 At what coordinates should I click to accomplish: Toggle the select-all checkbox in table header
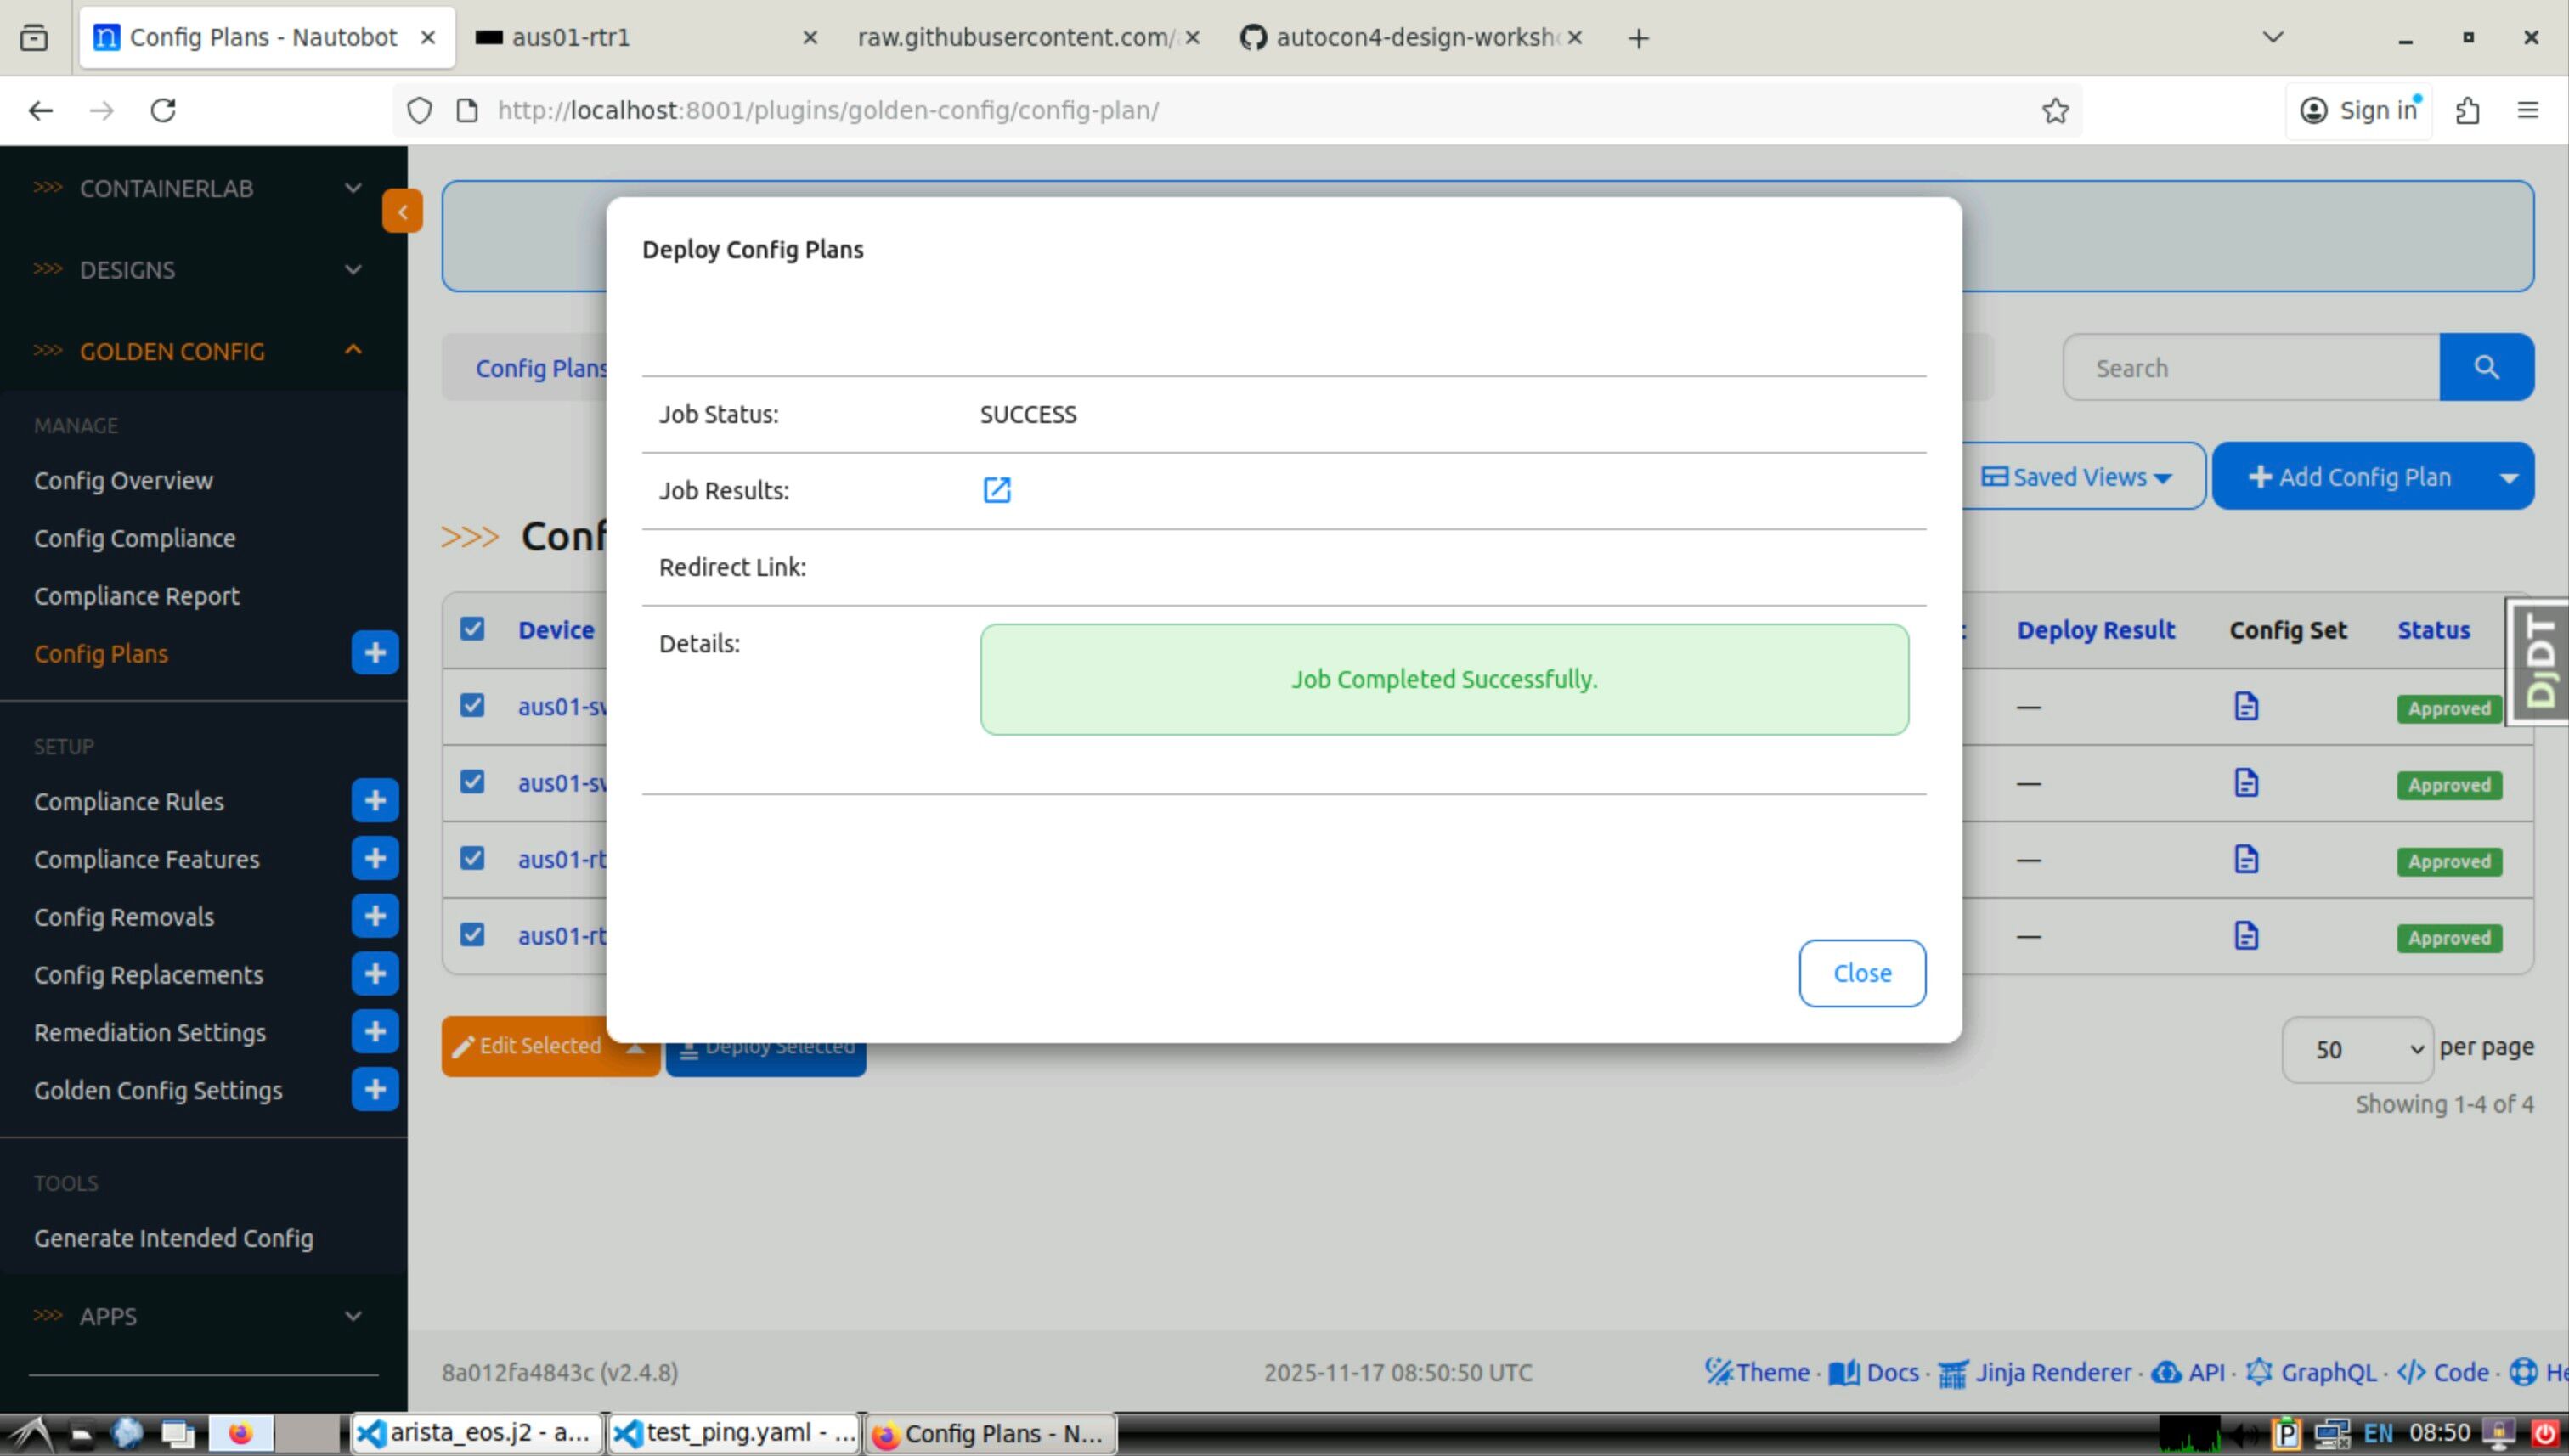(472, 629)
